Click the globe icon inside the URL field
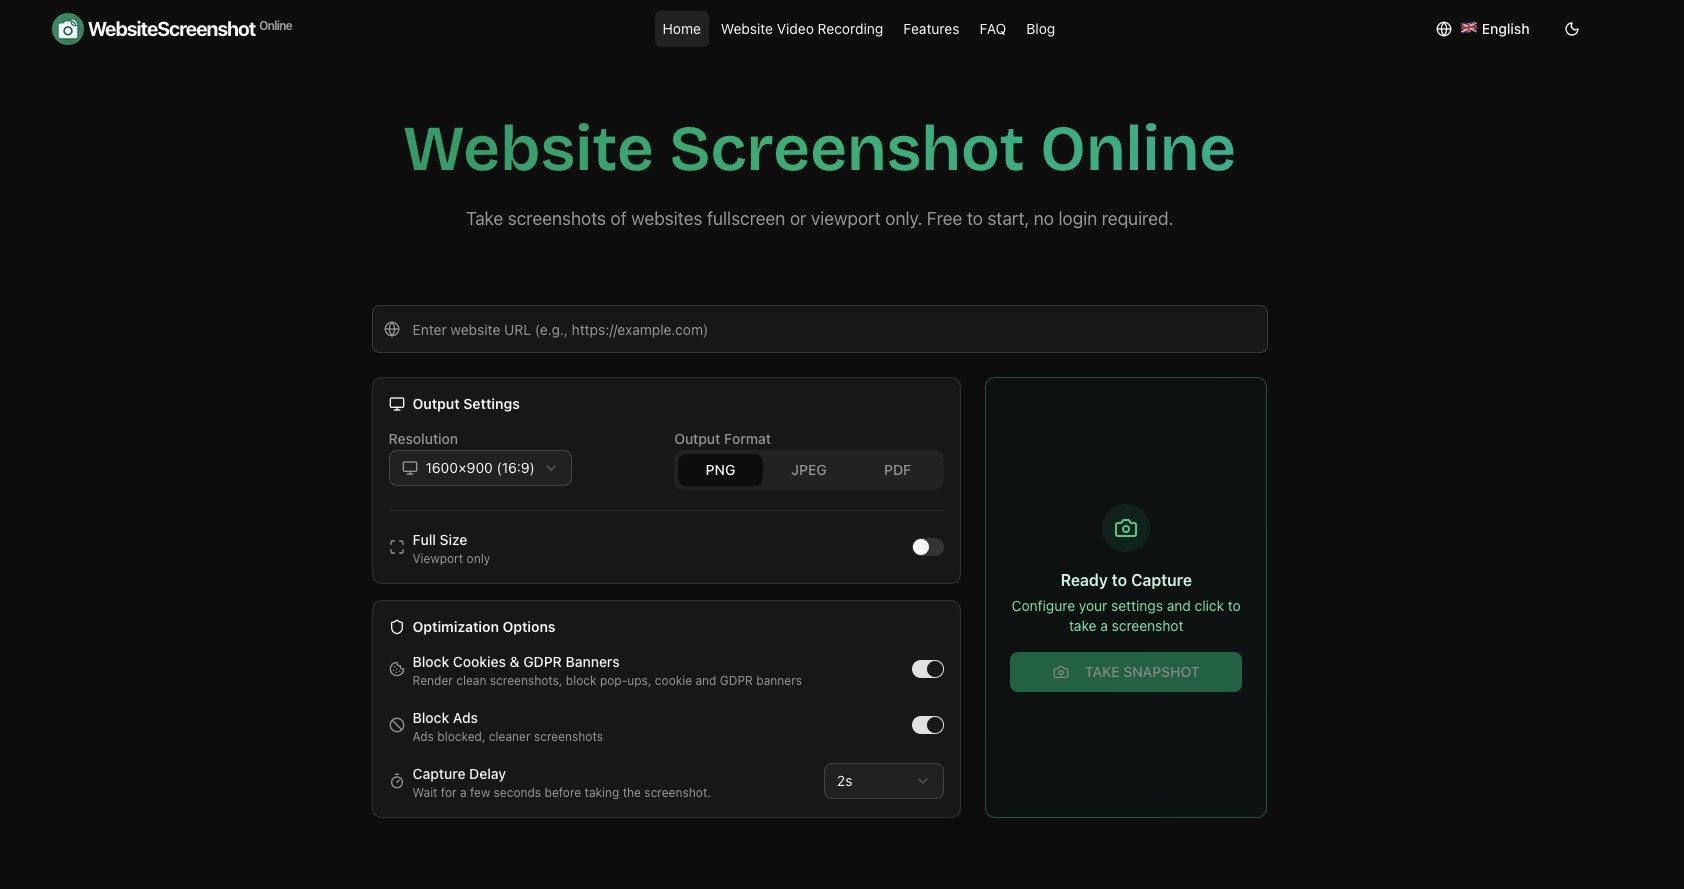 392,329
